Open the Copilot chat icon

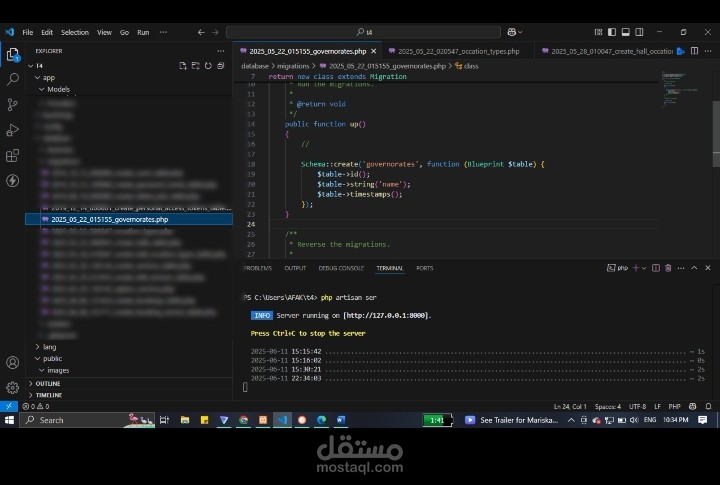[512, 32]
